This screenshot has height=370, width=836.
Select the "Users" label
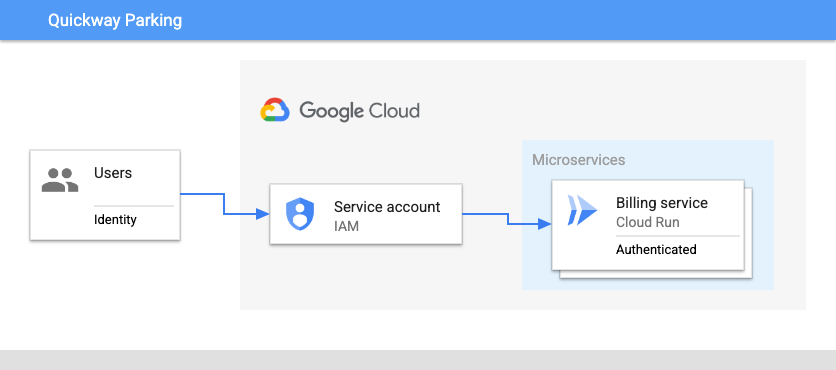click(x=113, y=173)
